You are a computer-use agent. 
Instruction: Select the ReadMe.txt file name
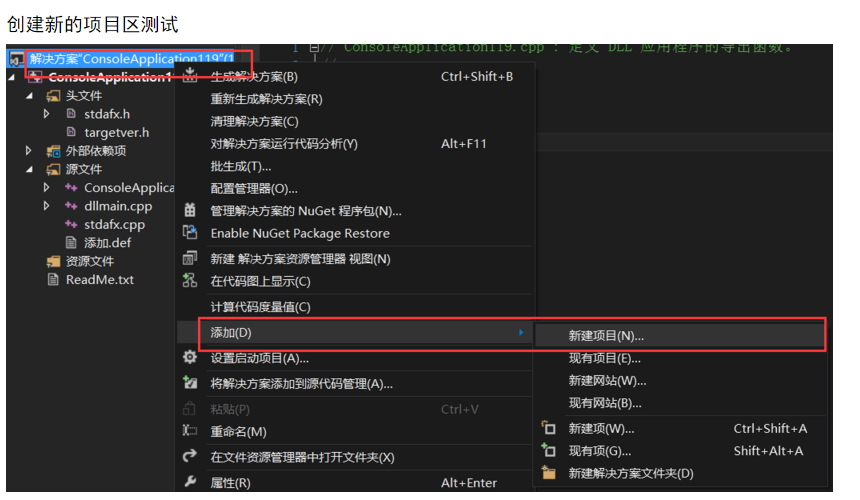(100, 280)
